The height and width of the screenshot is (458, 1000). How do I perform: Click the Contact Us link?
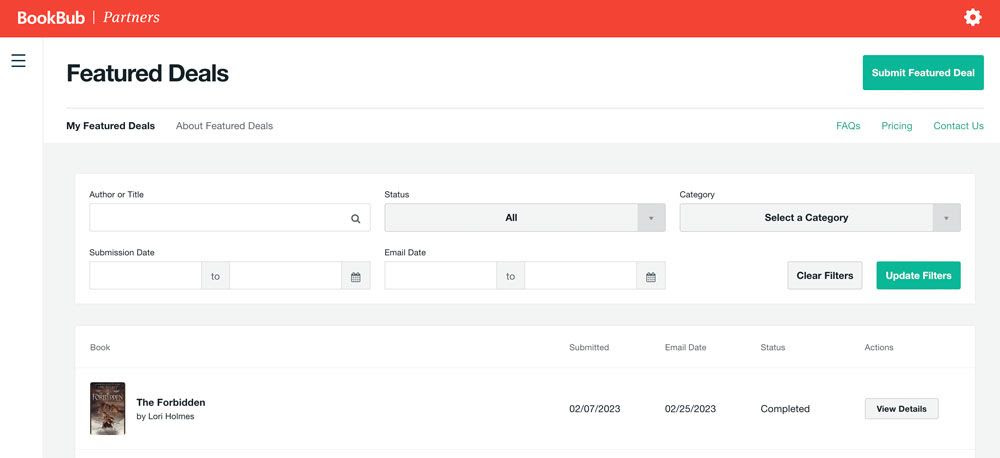point(959,126)
